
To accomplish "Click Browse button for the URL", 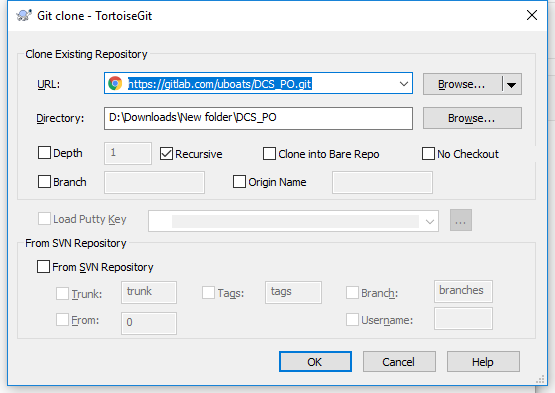I will coord(462,84).
